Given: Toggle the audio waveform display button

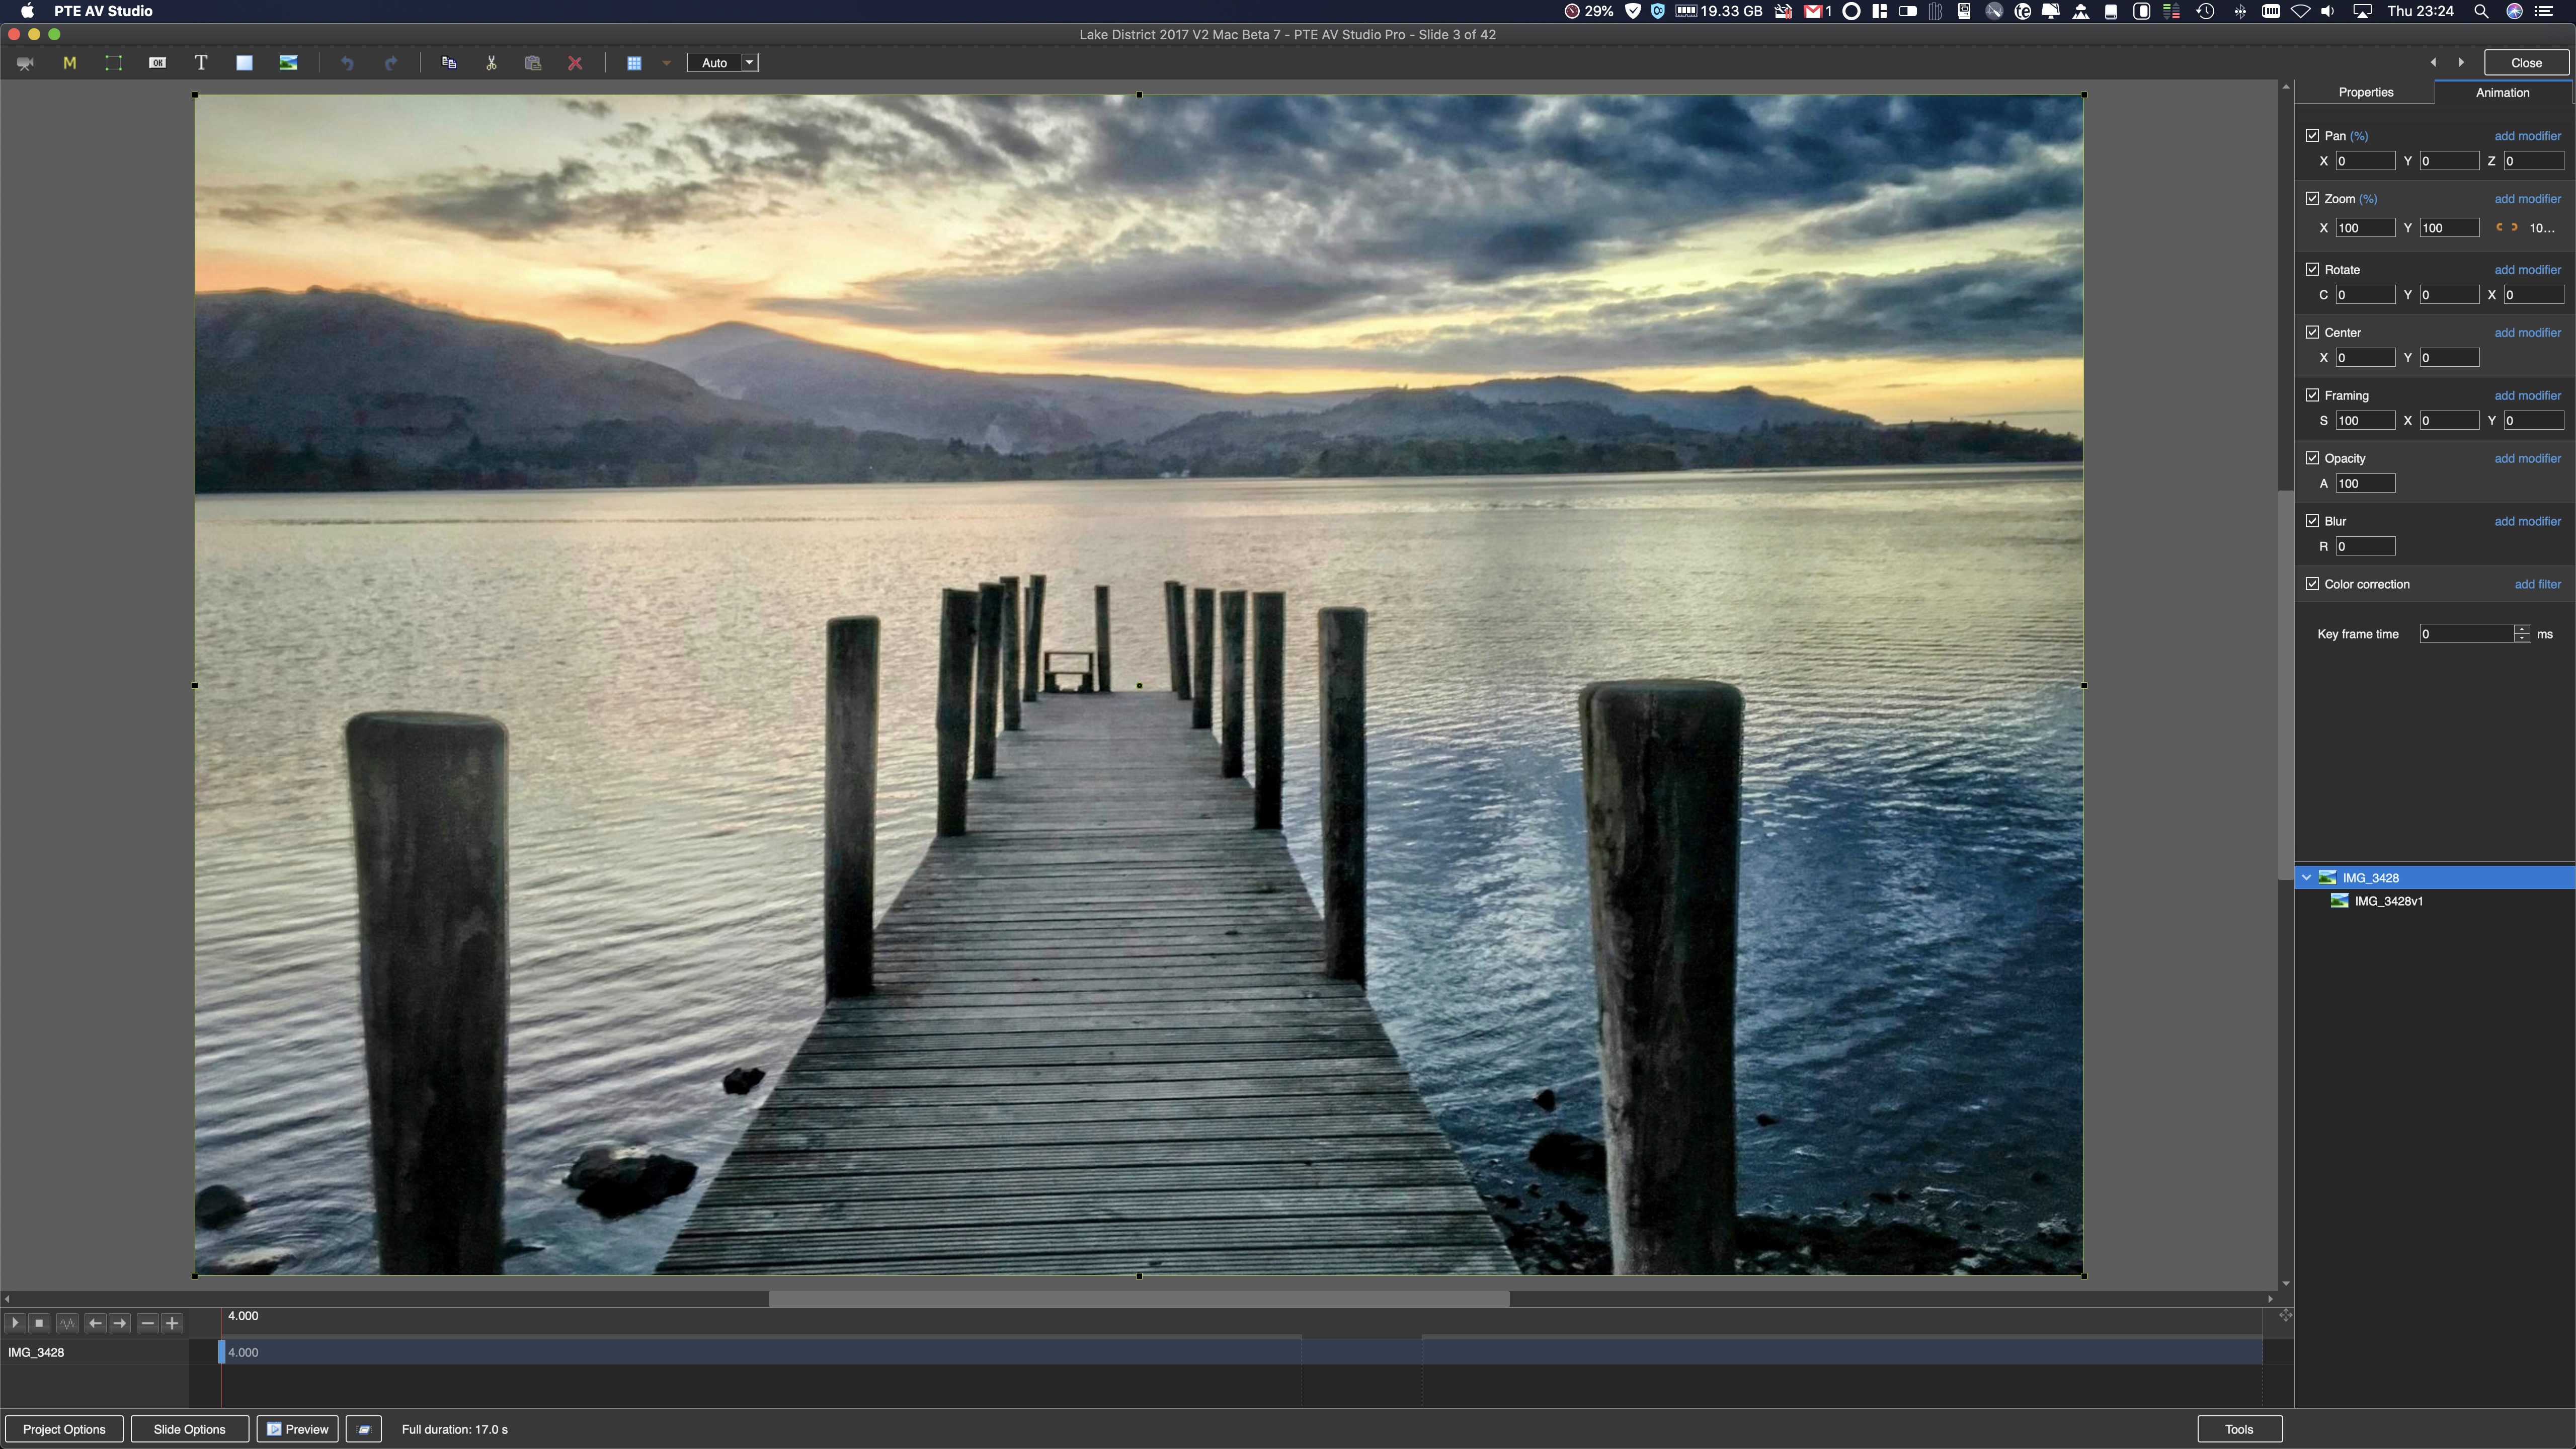Looking at the screenshot, I should [67, 1323].
